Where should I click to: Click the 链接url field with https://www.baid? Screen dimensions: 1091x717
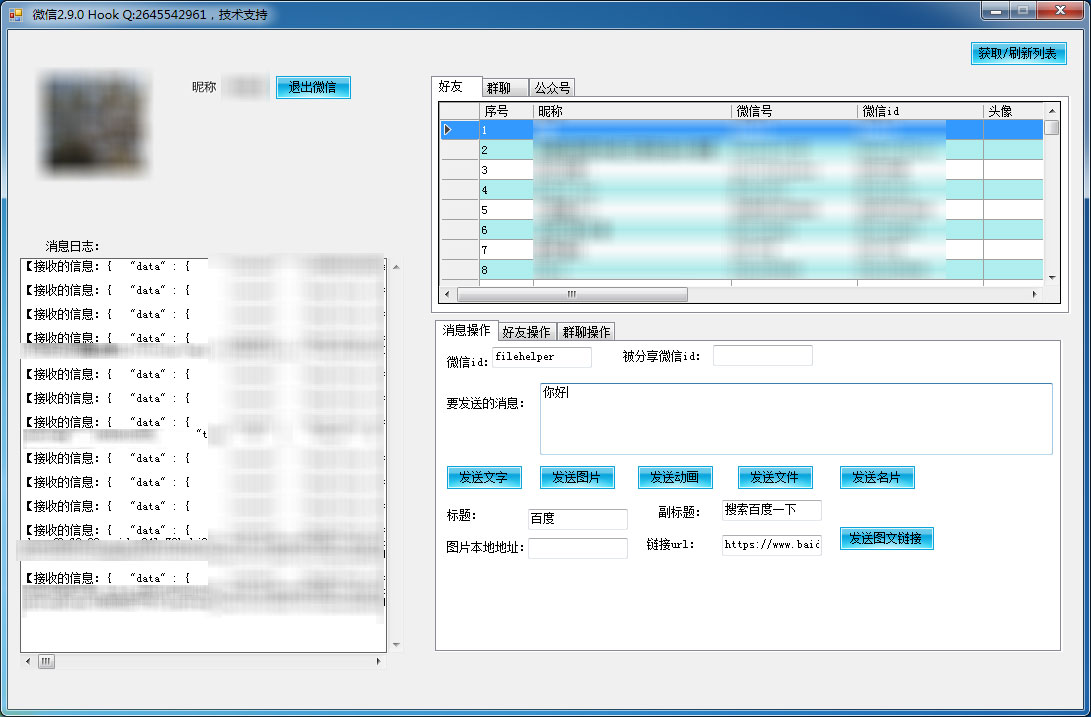click(772, 544)
